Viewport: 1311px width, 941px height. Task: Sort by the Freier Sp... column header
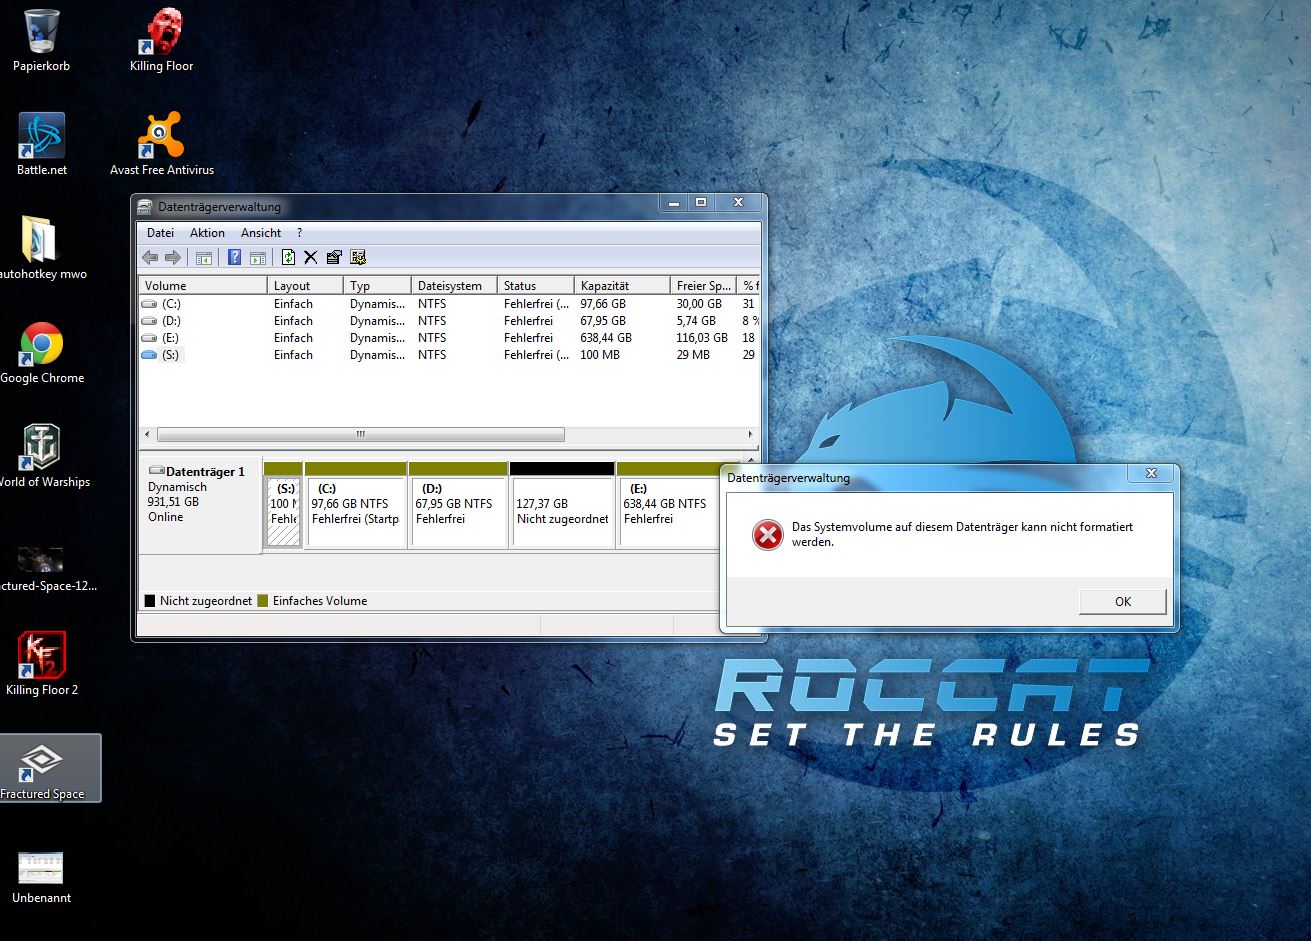tap(703, 285)
